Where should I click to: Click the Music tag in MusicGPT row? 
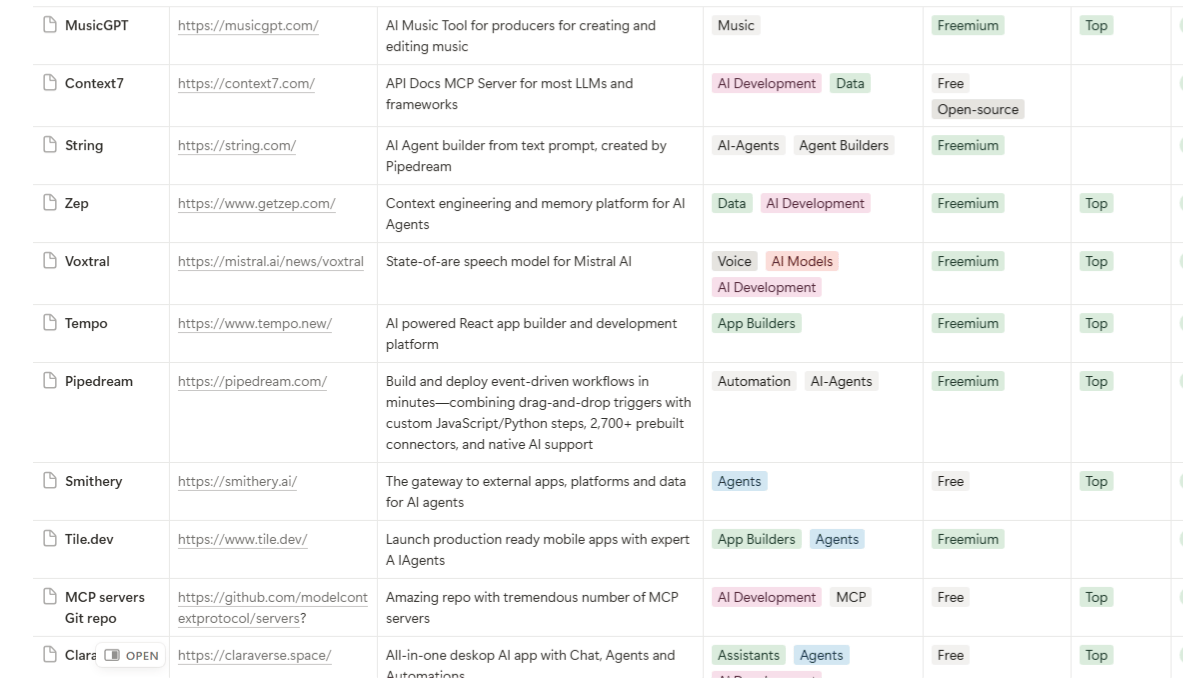pos(736,26)
